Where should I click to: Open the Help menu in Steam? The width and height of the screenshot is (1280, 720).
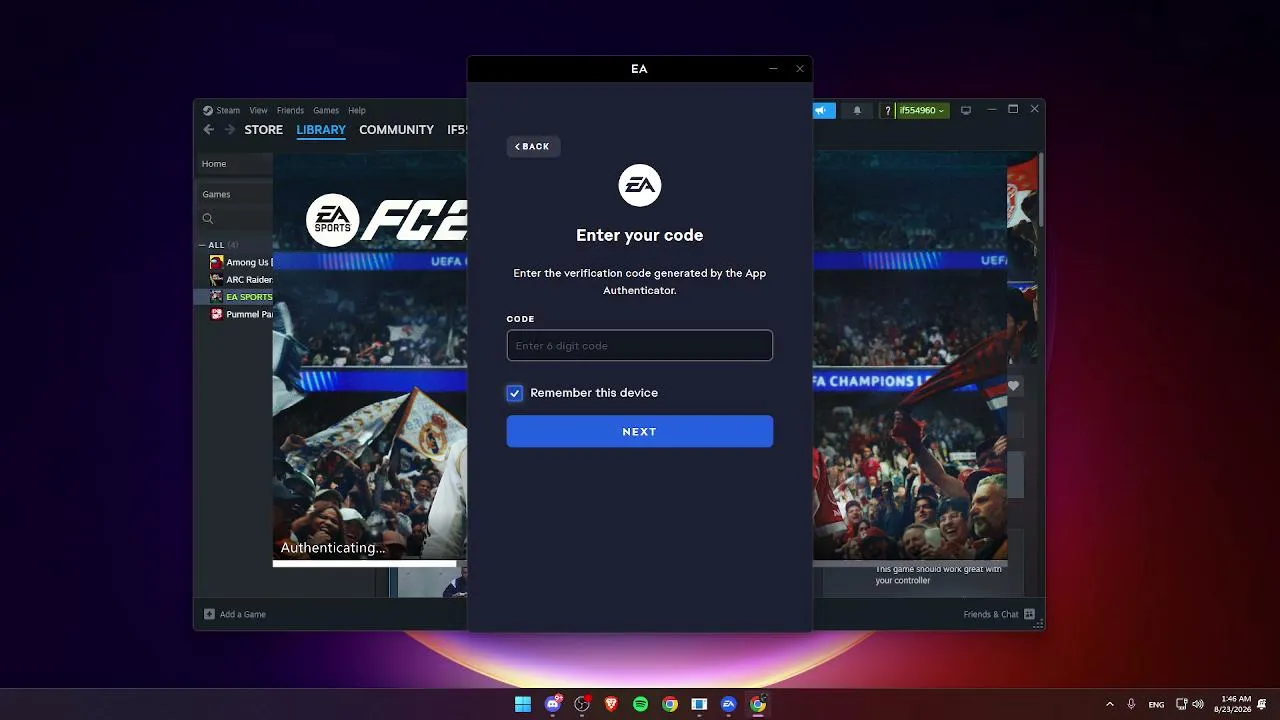click(357, 110)
